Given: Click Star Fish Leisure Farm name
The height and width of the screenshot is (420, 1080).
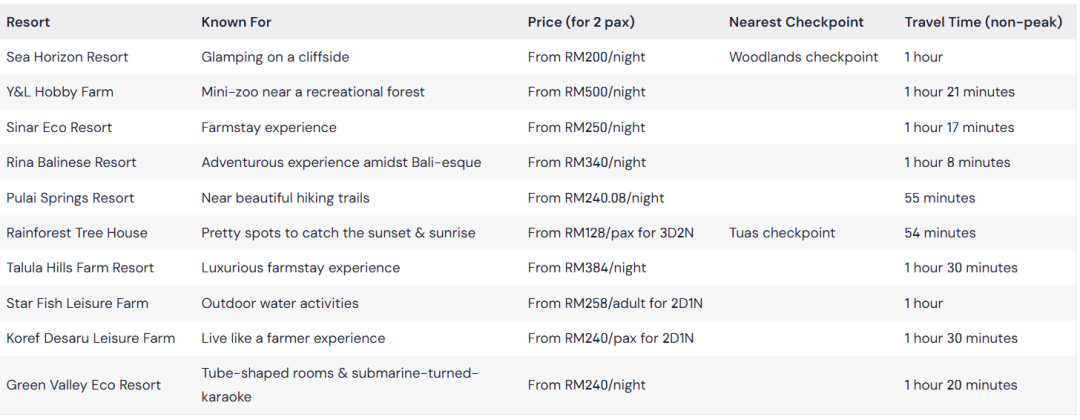Looking at the screenshot, I should coord(77,303).
